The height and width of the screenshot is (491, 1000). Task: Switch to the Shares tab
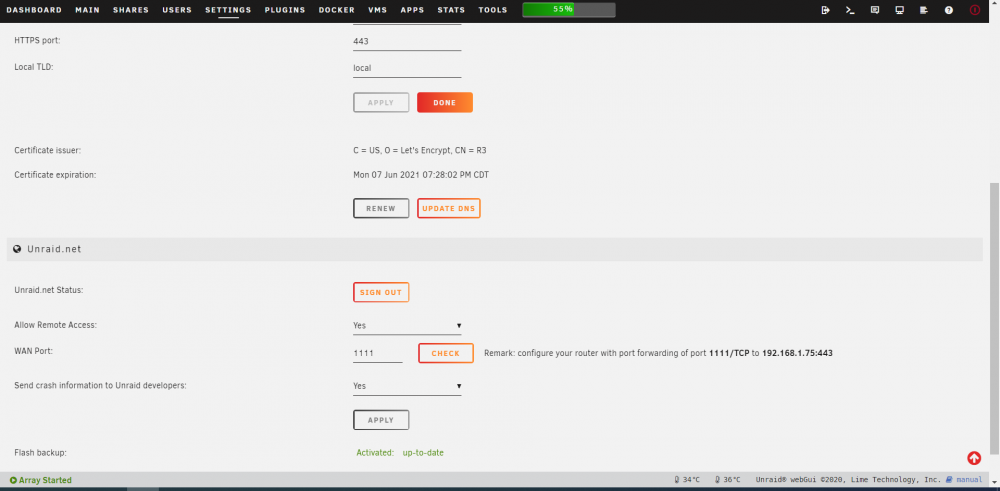131,10
